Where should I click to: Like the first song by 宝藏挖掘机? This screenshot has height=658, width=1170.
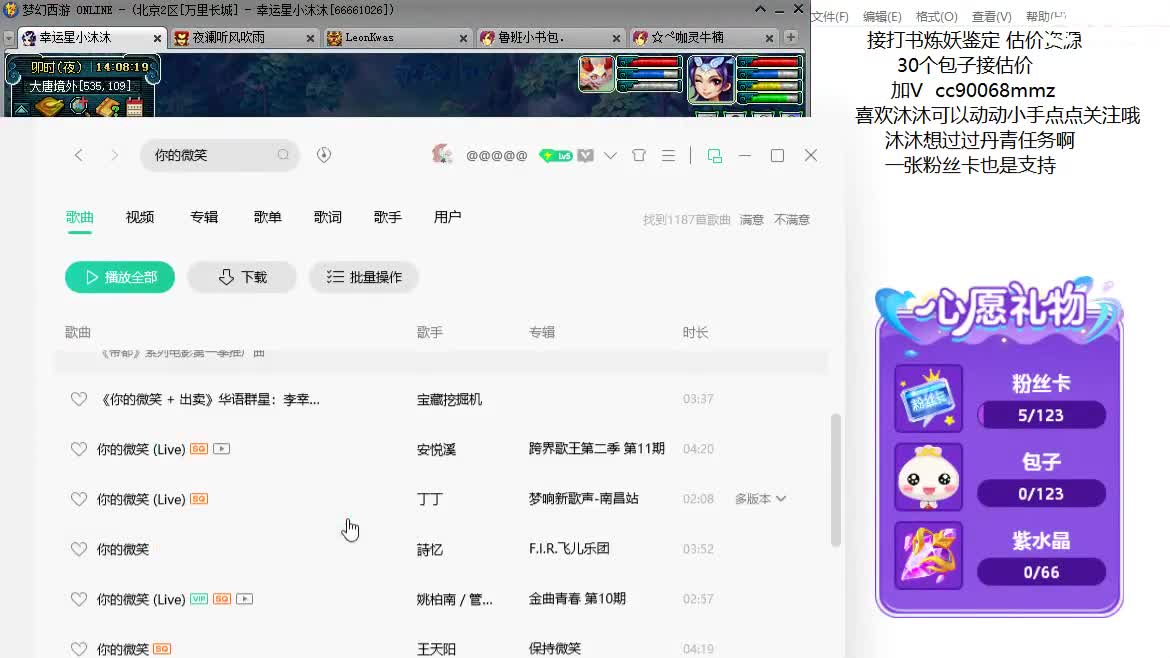79,399
